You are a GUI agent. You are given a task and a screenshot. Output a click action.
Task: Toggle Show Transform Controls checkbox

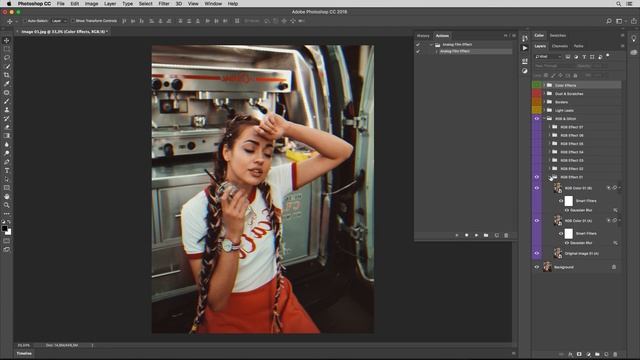click(x=73, y=21)
